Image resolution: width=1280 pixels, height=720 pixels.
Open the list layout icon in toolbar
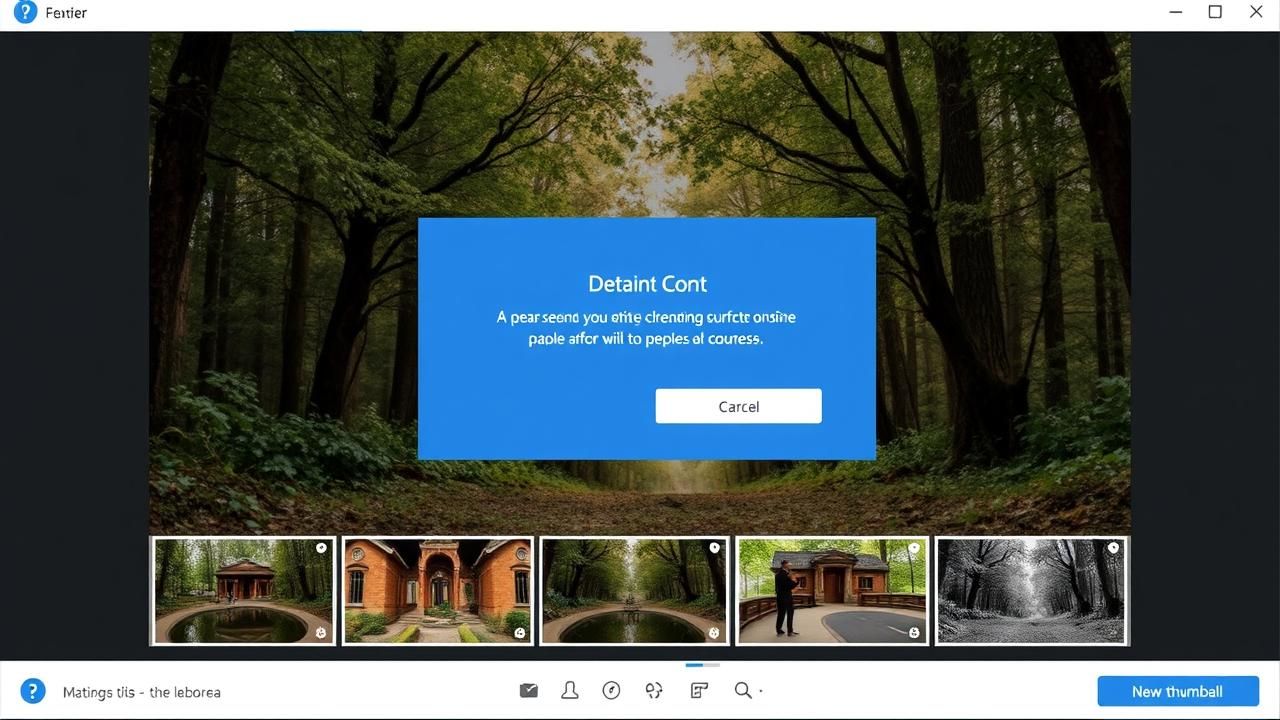click(699, 690)
